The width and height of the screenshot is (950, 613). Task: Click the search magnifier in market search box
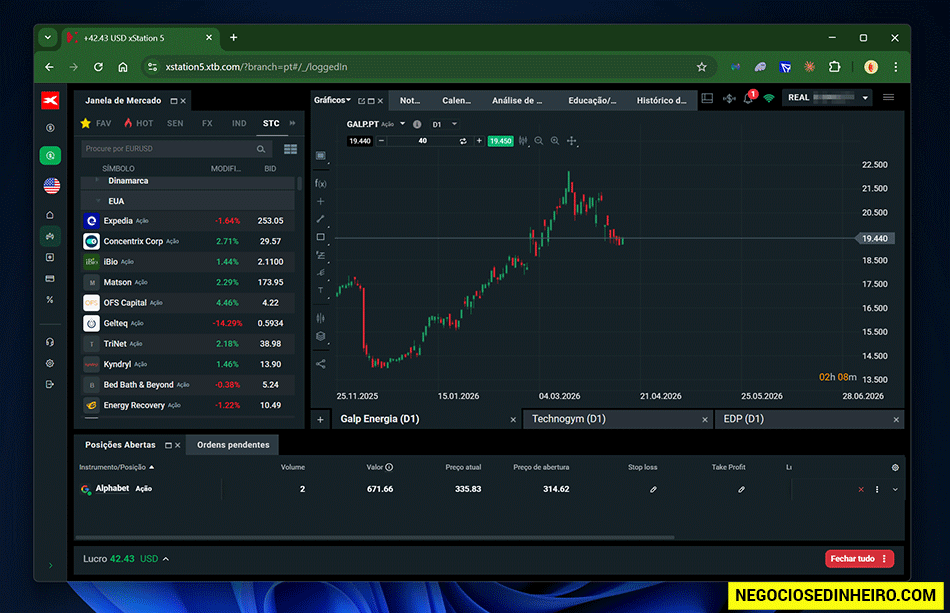pyautogui.click(x=261, y=149)
